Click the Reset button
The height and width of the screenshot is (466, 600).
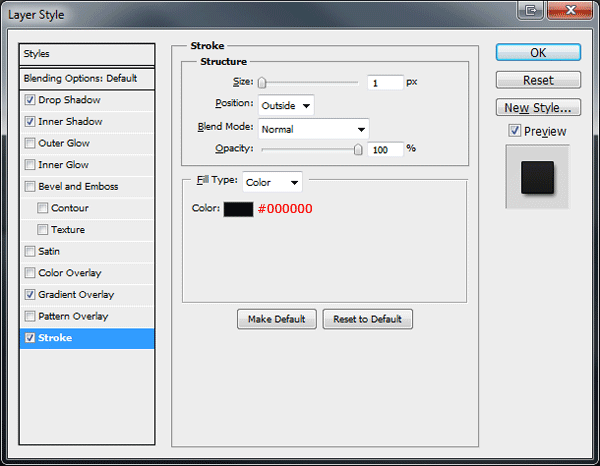pos(538,80)
